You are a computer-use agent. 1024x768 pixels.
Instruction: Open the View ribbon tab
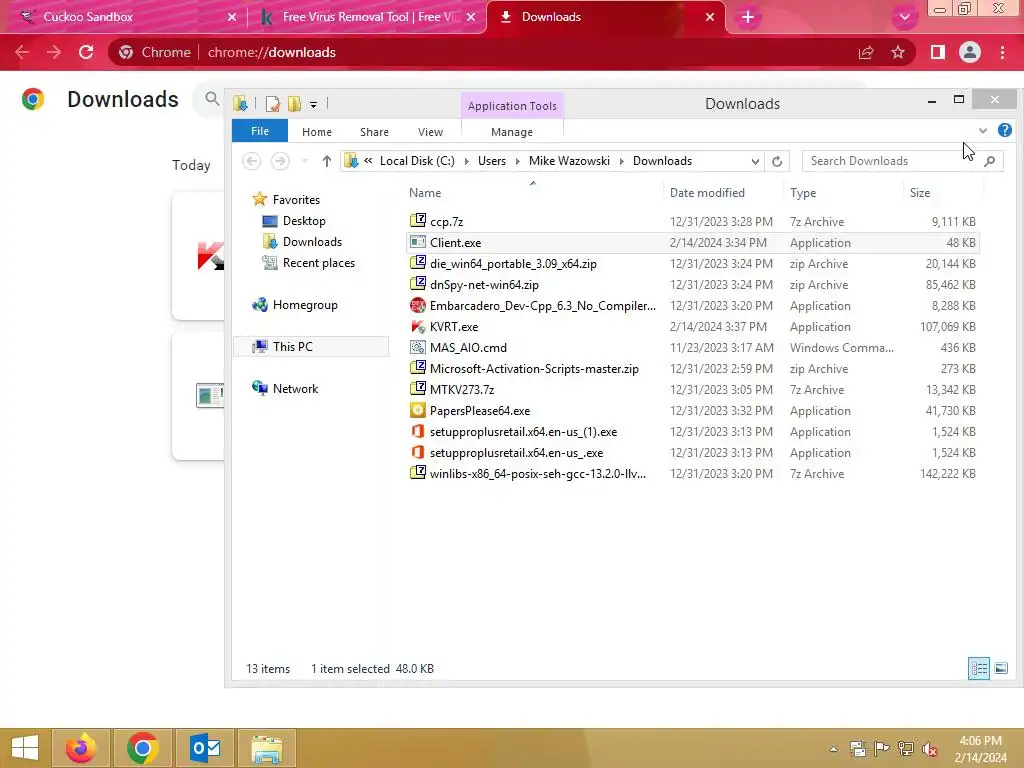pos(430,132)
